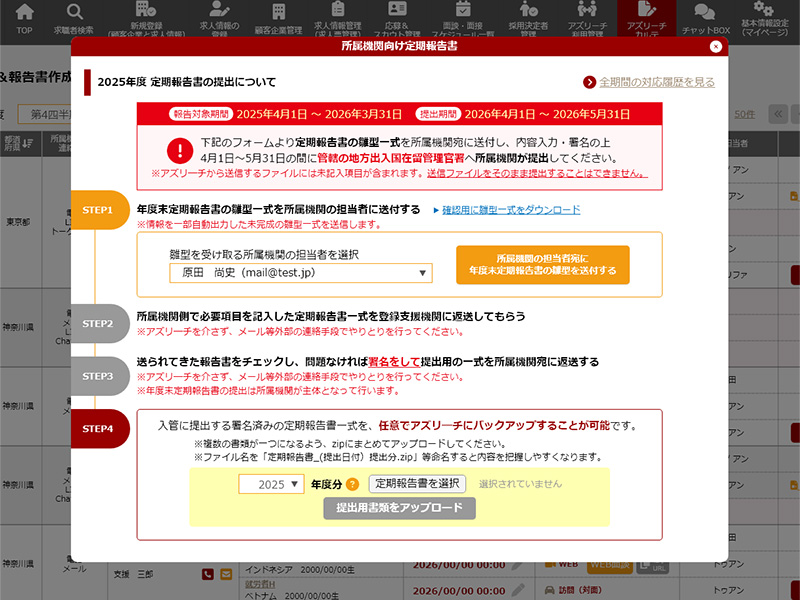This screenshot has height=600, width=800.
Task: Click 提出用書類をアップロード button
Action: [x=399, y=508]
